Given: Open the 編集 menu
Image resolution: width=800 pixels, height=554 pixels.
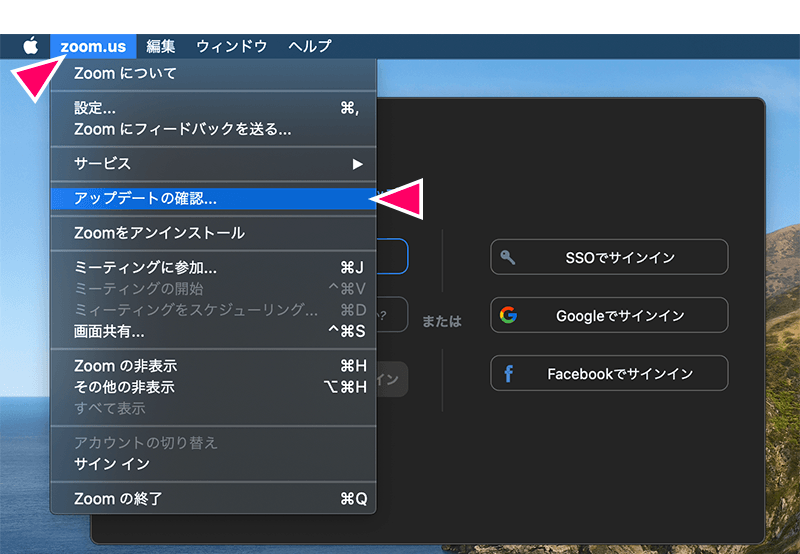Looking at the screenshot, I should click(x=161, y=46).
